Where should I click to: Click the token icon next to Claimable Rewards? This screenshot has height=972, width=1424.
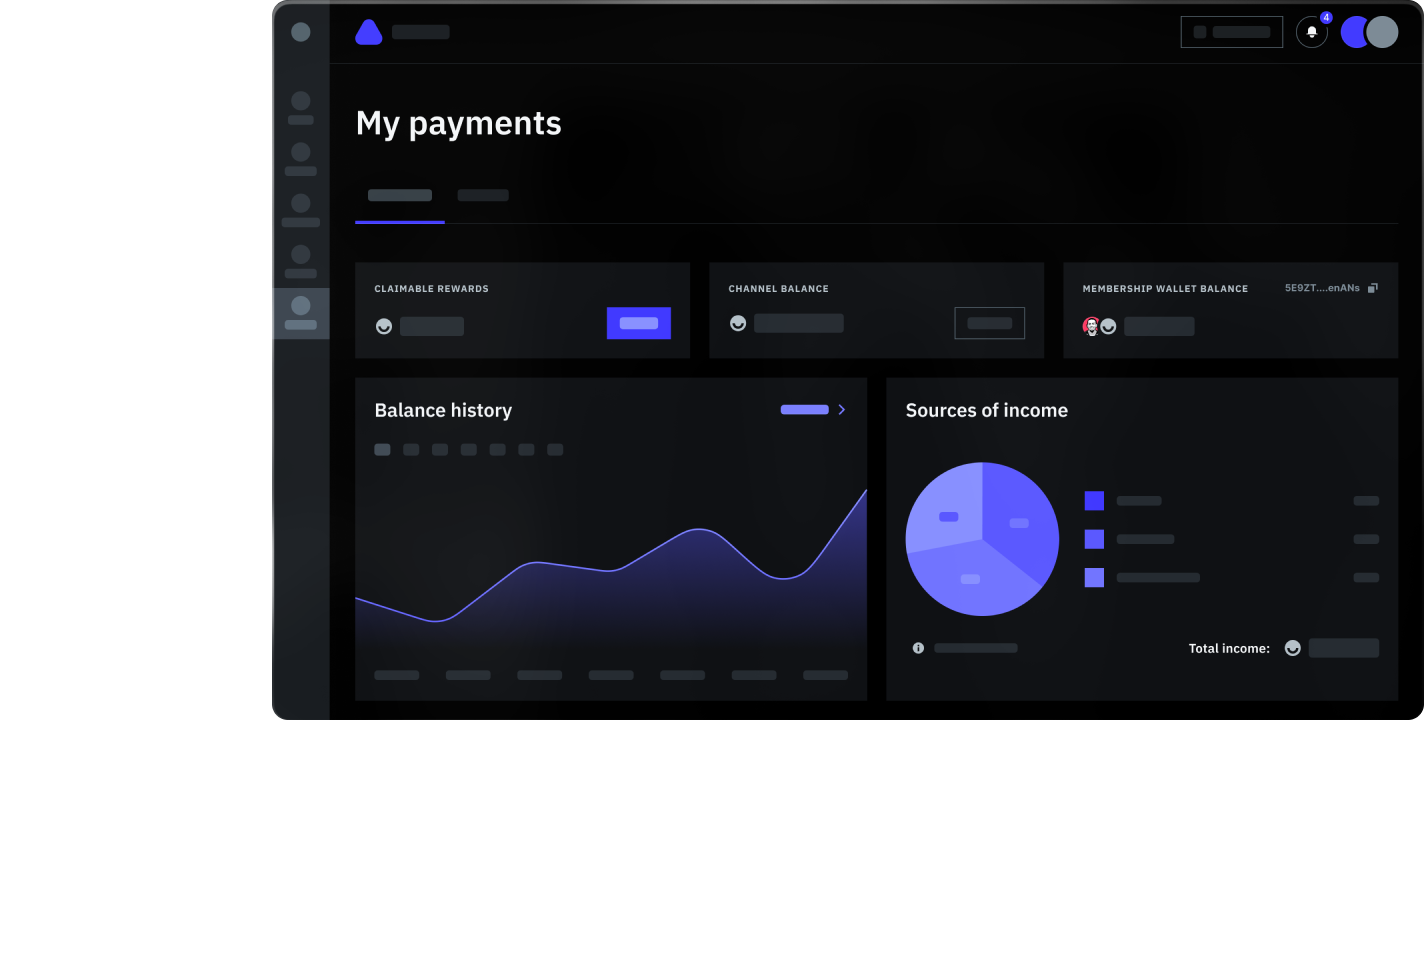pos(384,326)
